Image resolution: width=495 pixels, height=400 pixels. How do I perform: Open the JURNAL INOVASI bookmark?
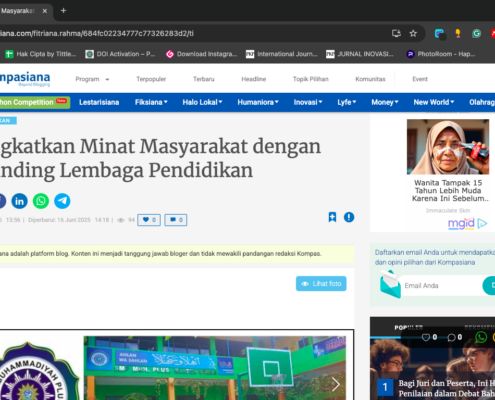(360, 54)
